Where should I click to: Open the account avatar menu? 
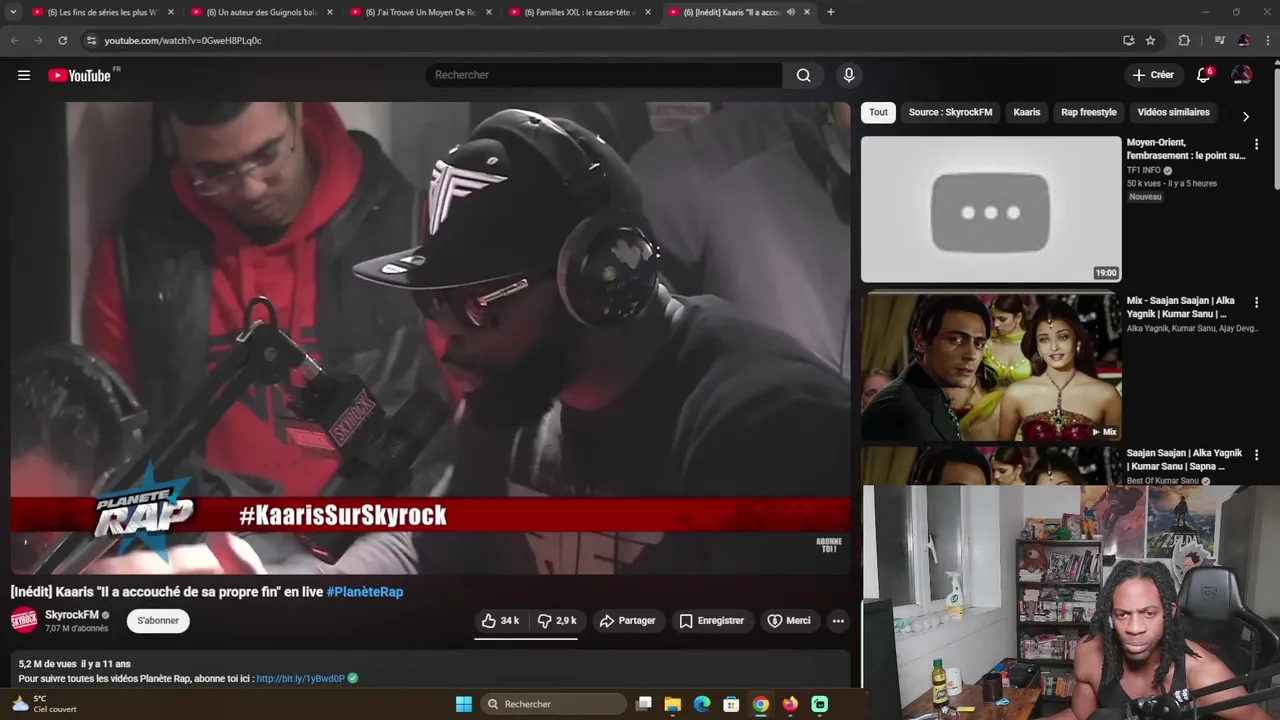[1242, 75]
